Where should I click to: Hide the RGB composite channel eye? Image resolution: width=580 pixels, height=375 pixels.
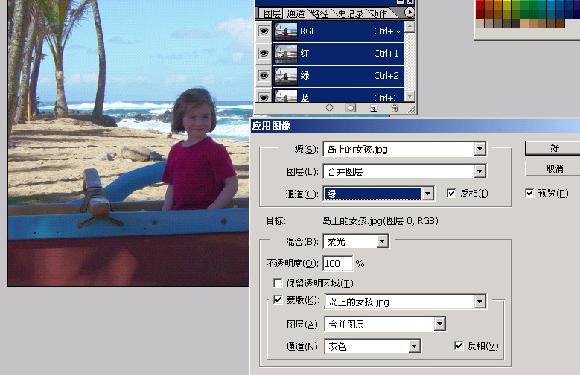(264, 31)
